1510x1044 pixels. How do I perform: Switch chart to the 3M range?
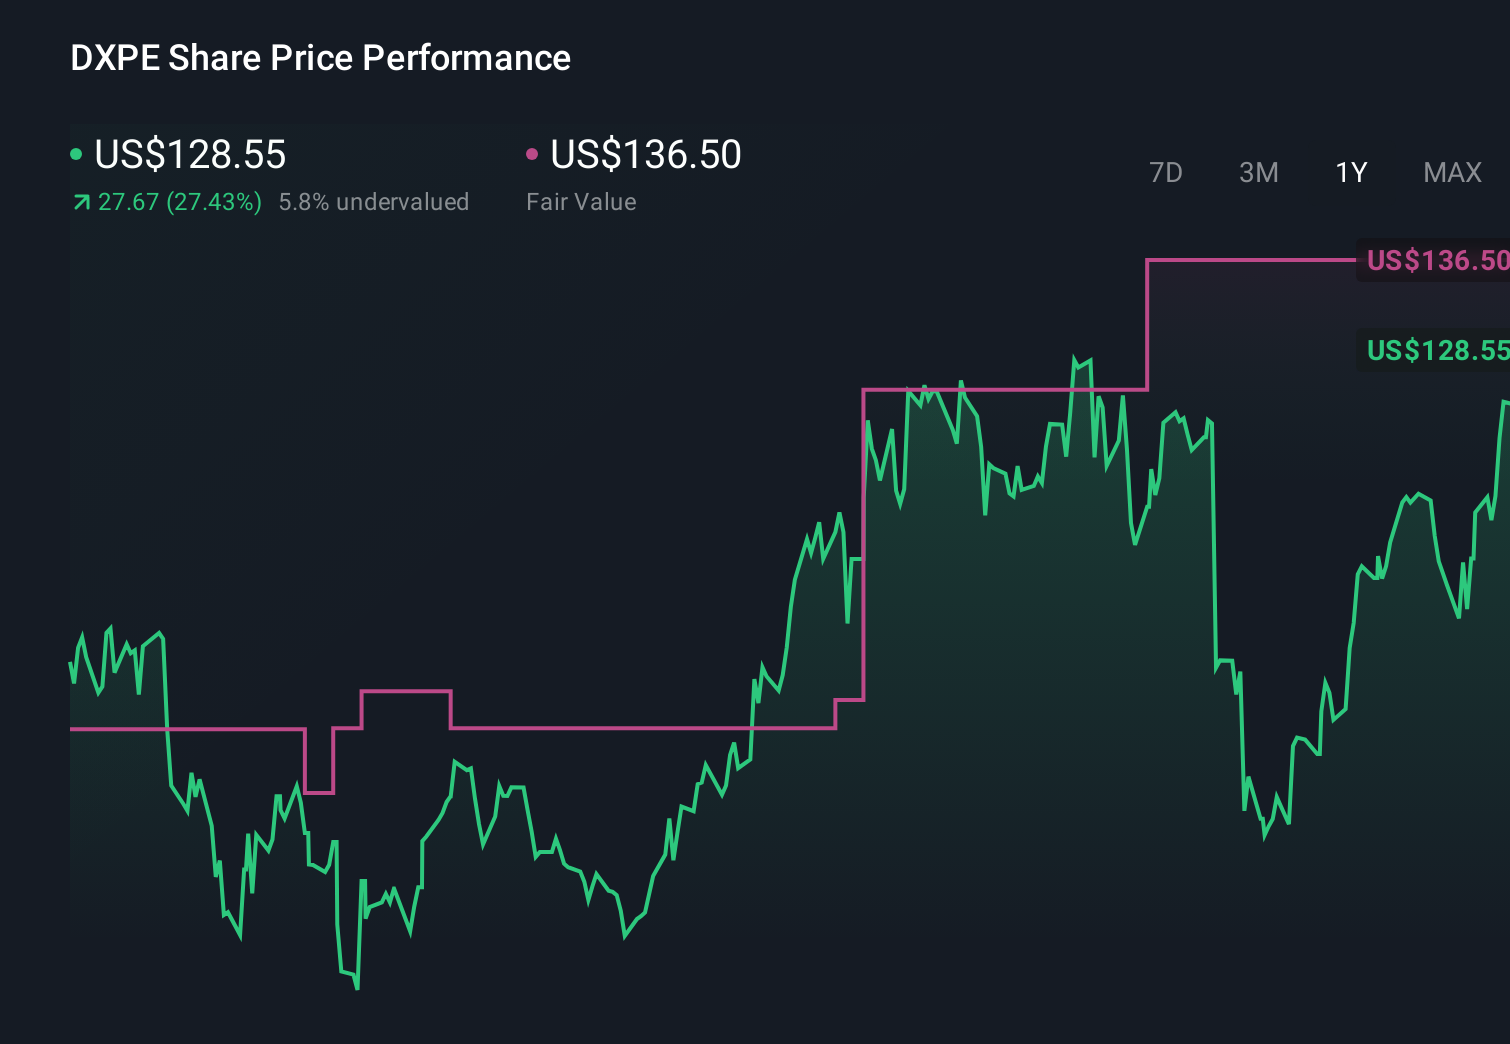pos(1258,173)
